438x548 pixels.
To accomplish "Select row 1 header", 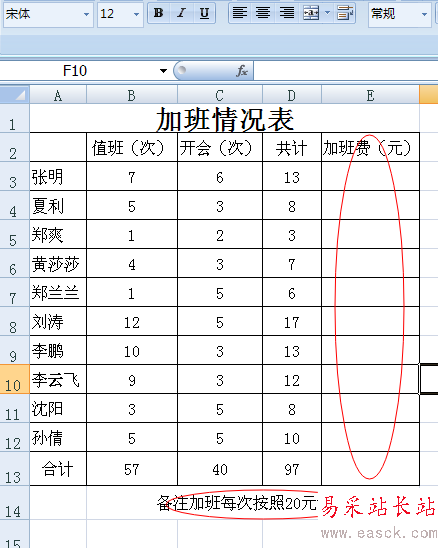I will pos(14,118).
